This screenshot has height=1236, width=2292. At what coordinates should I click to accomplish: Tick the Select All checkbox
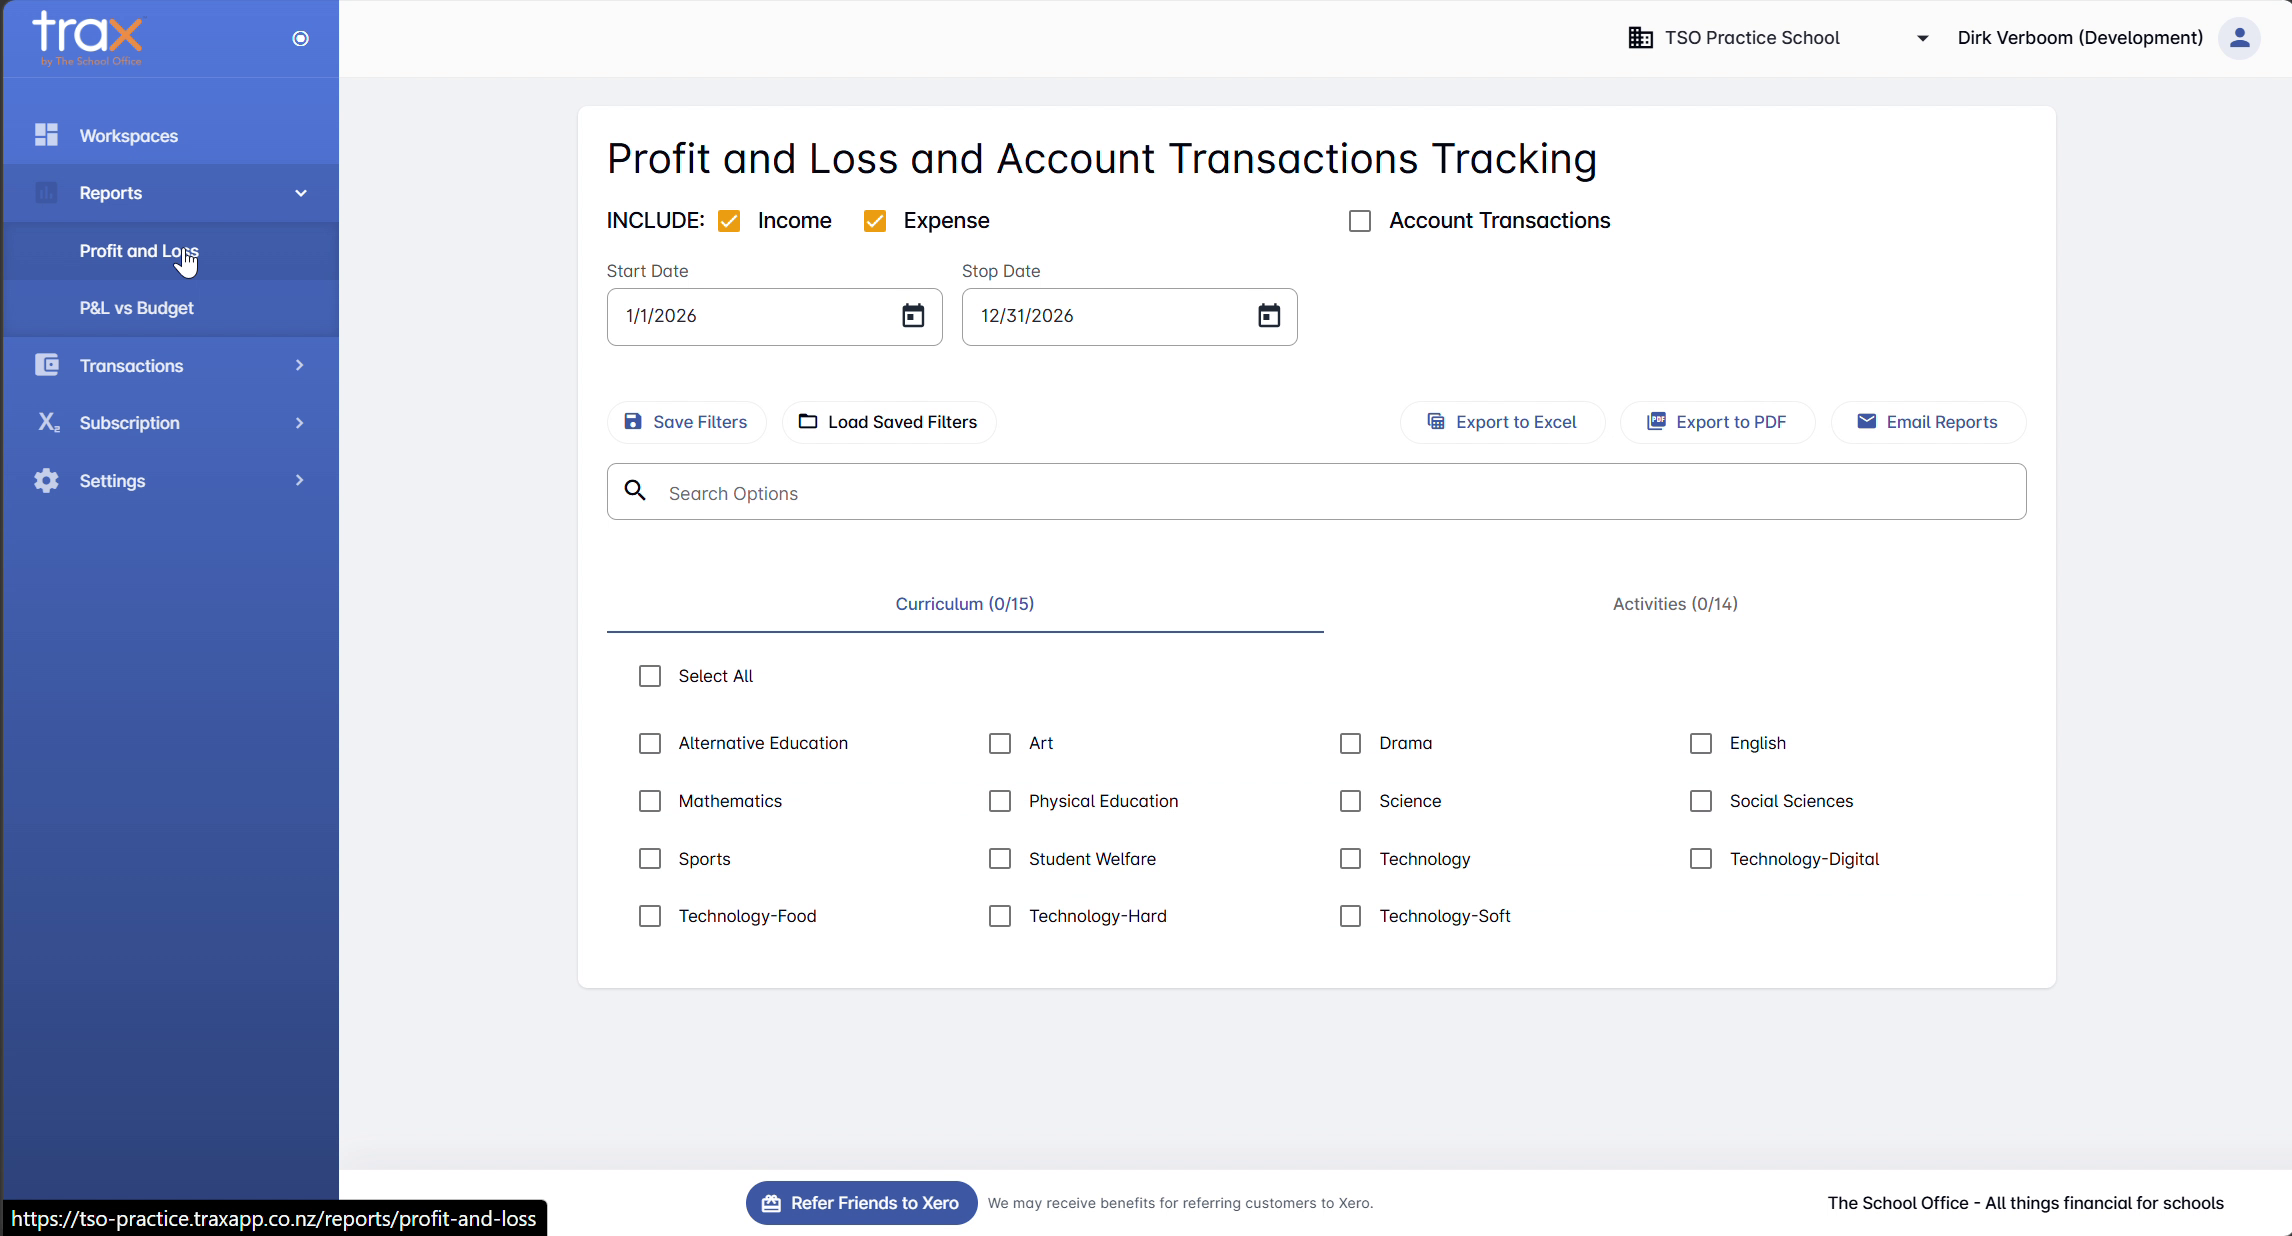(x=650, y=676)
